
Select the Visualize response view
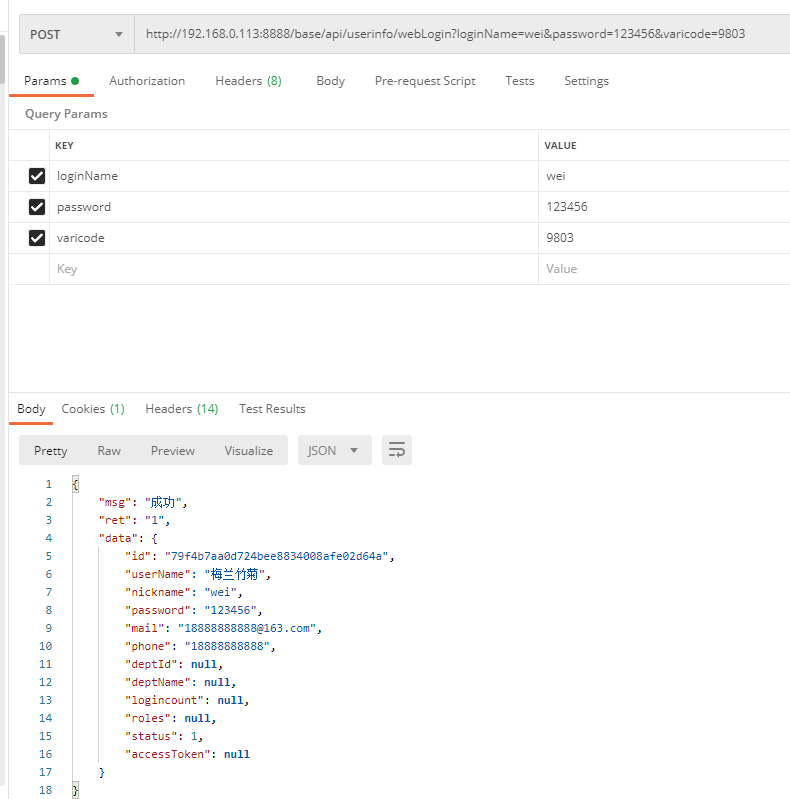(249, 450)
